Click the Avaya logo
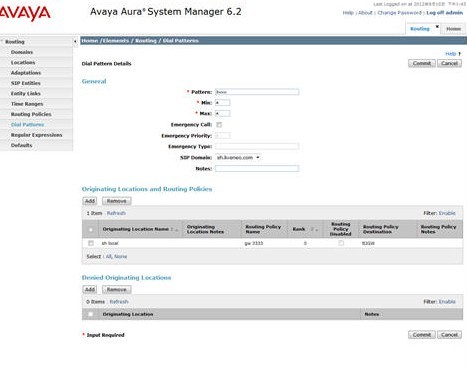The width and height of the screenshot is (467, 365). [x=25, y=13]
